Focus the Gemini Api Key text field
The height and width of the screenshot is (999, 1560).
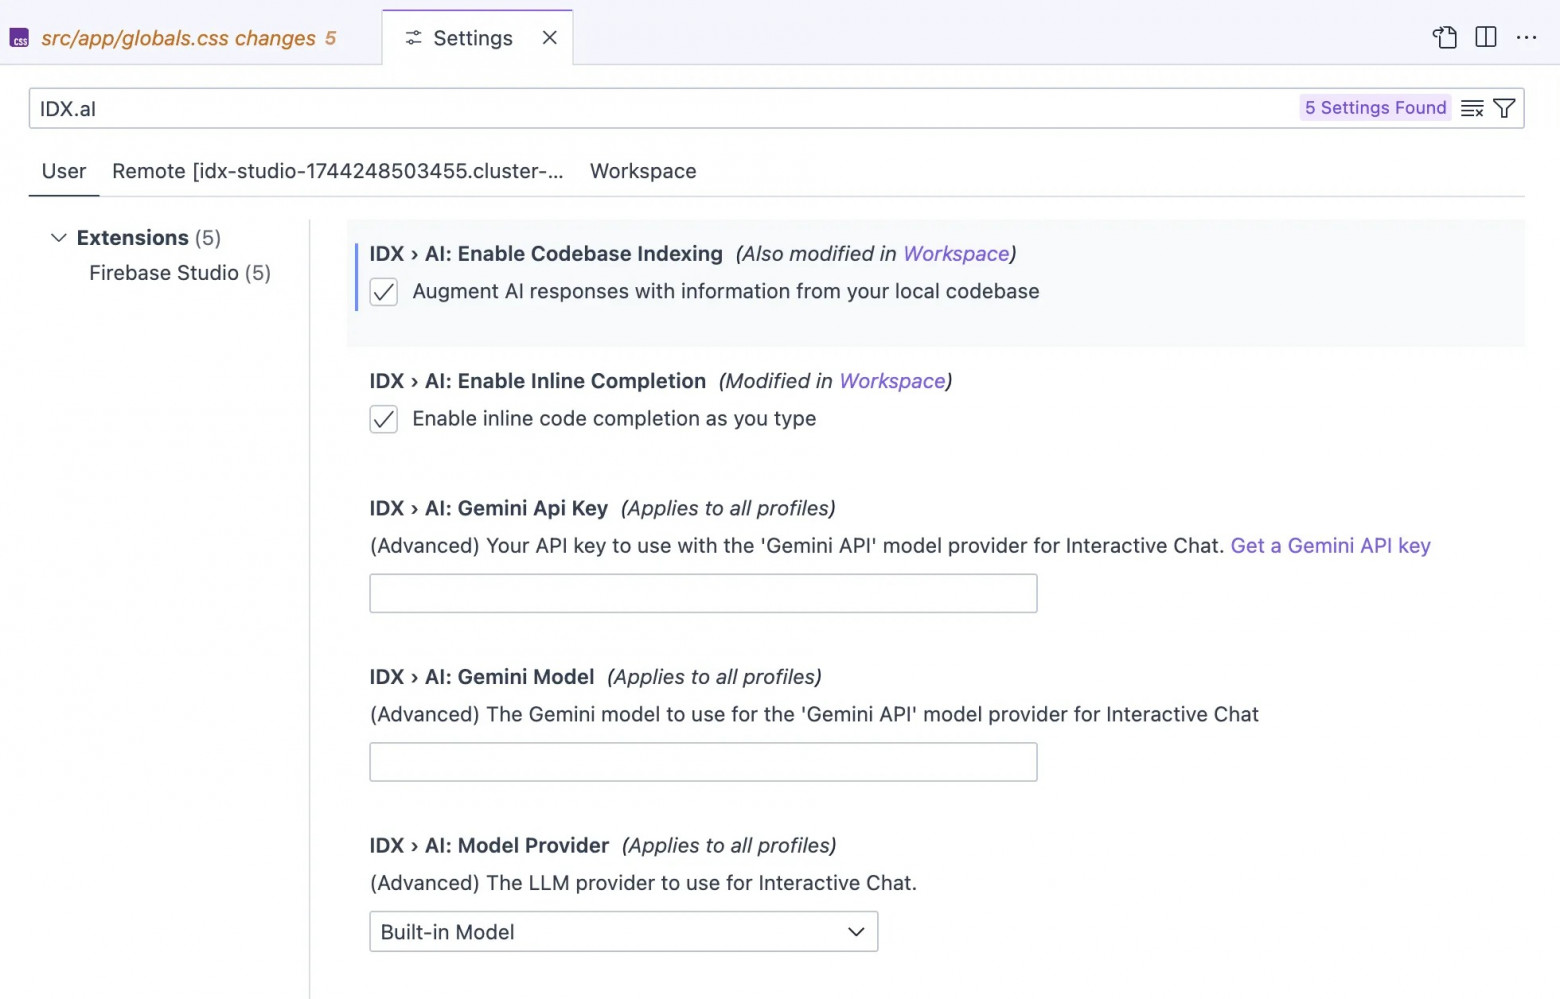[703, 594]
